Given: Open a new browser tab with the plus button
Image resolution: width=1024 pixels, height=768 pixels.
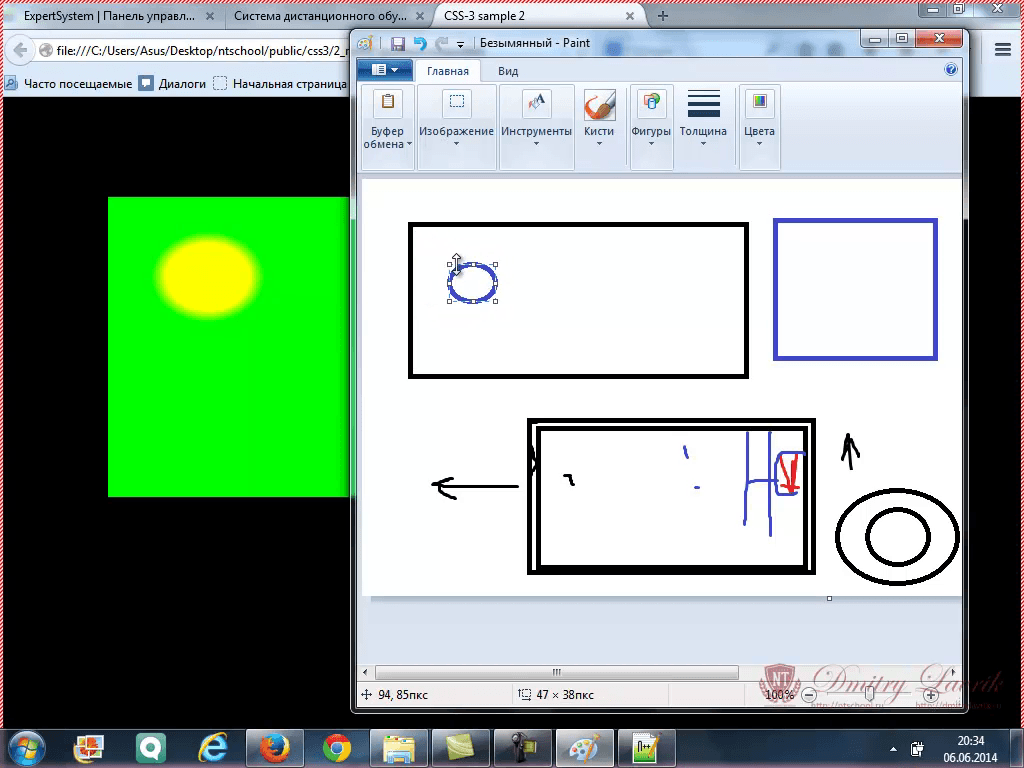Looking at the screenshot, I should (662, 16).
